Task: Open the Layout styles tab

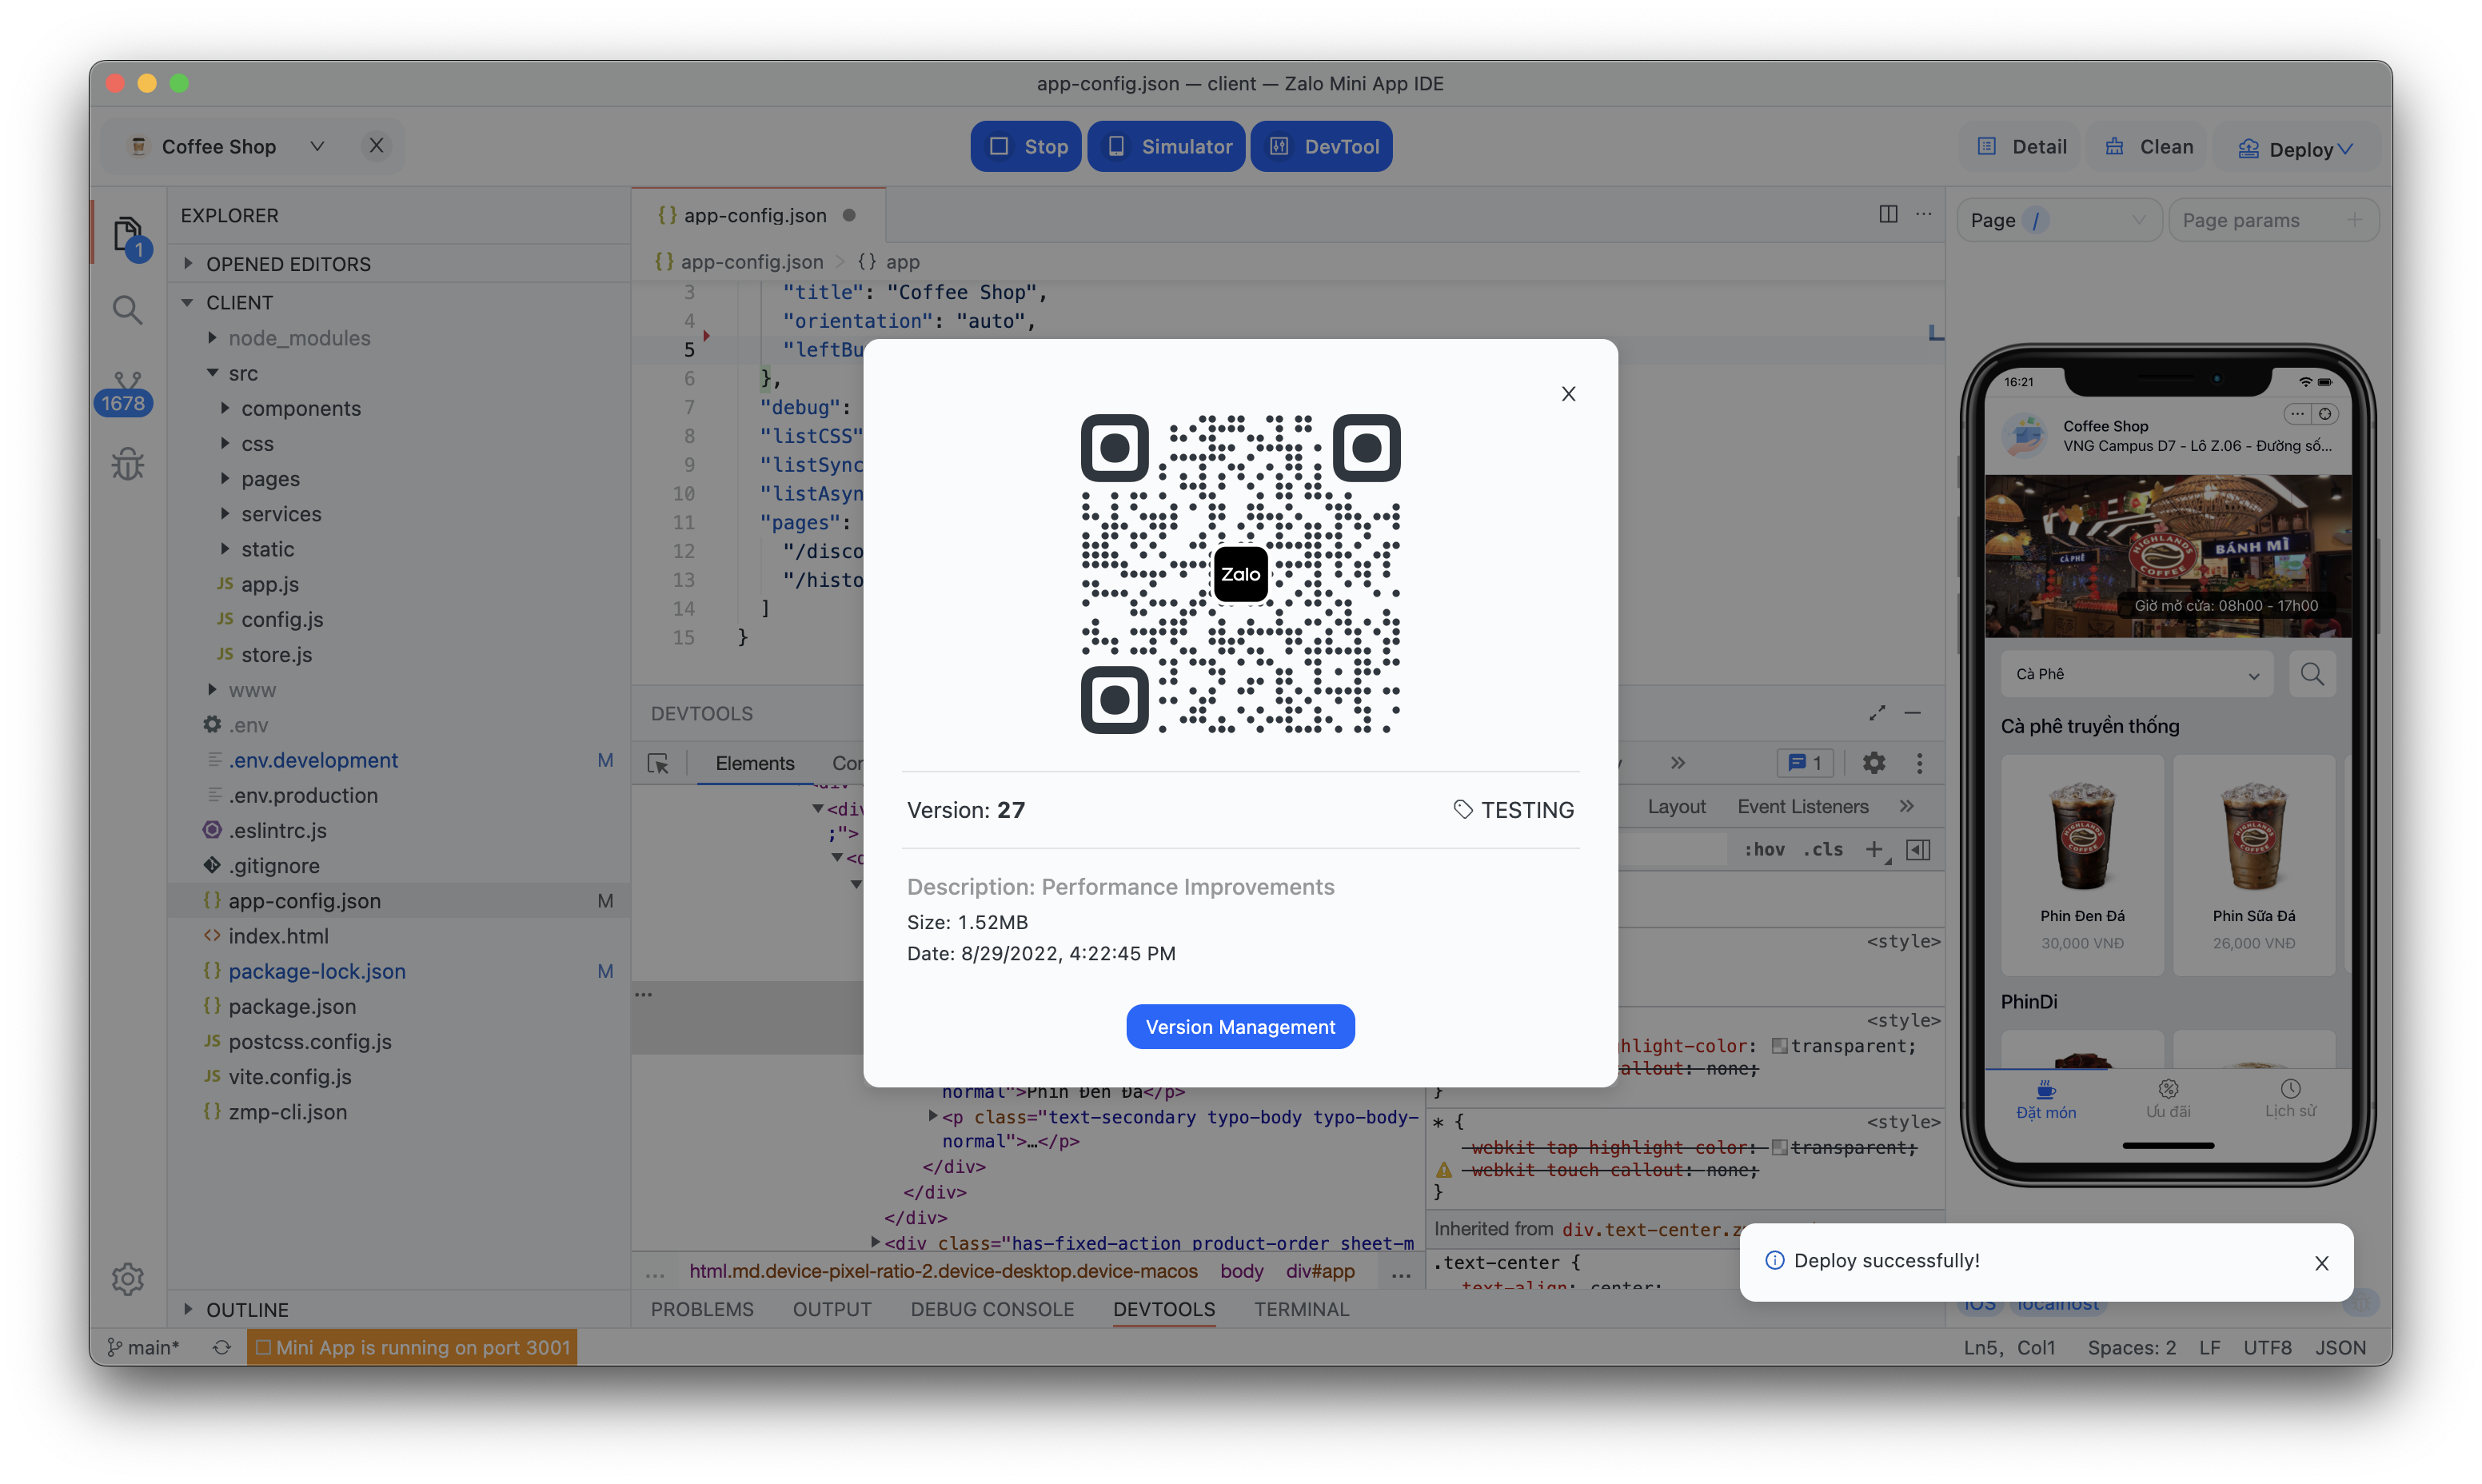Action: 1676,806
